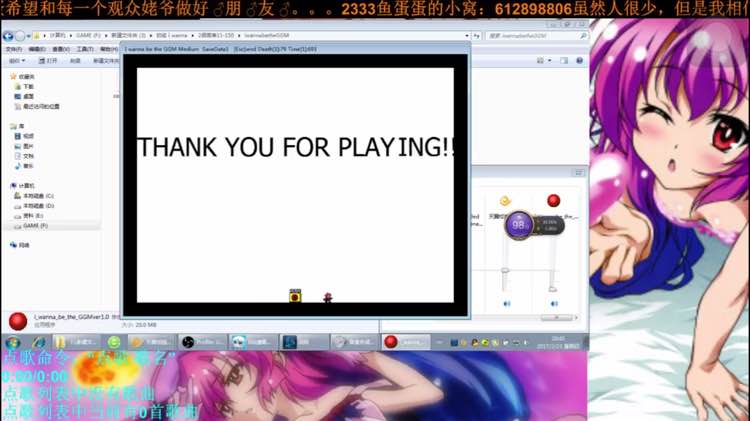Open the 图片 library
This screenshot has height=421, width=750.
24,146
